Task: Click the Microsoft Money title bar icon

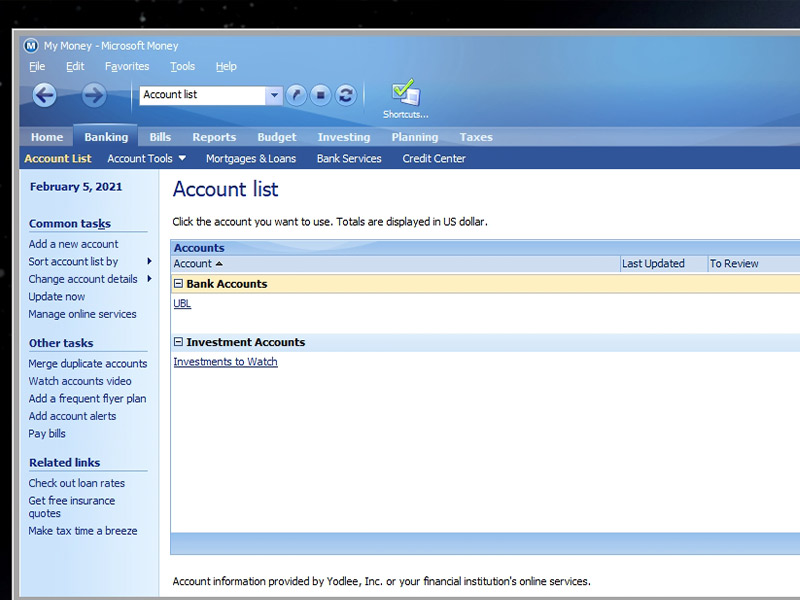Action: click(x=31, y=46)
